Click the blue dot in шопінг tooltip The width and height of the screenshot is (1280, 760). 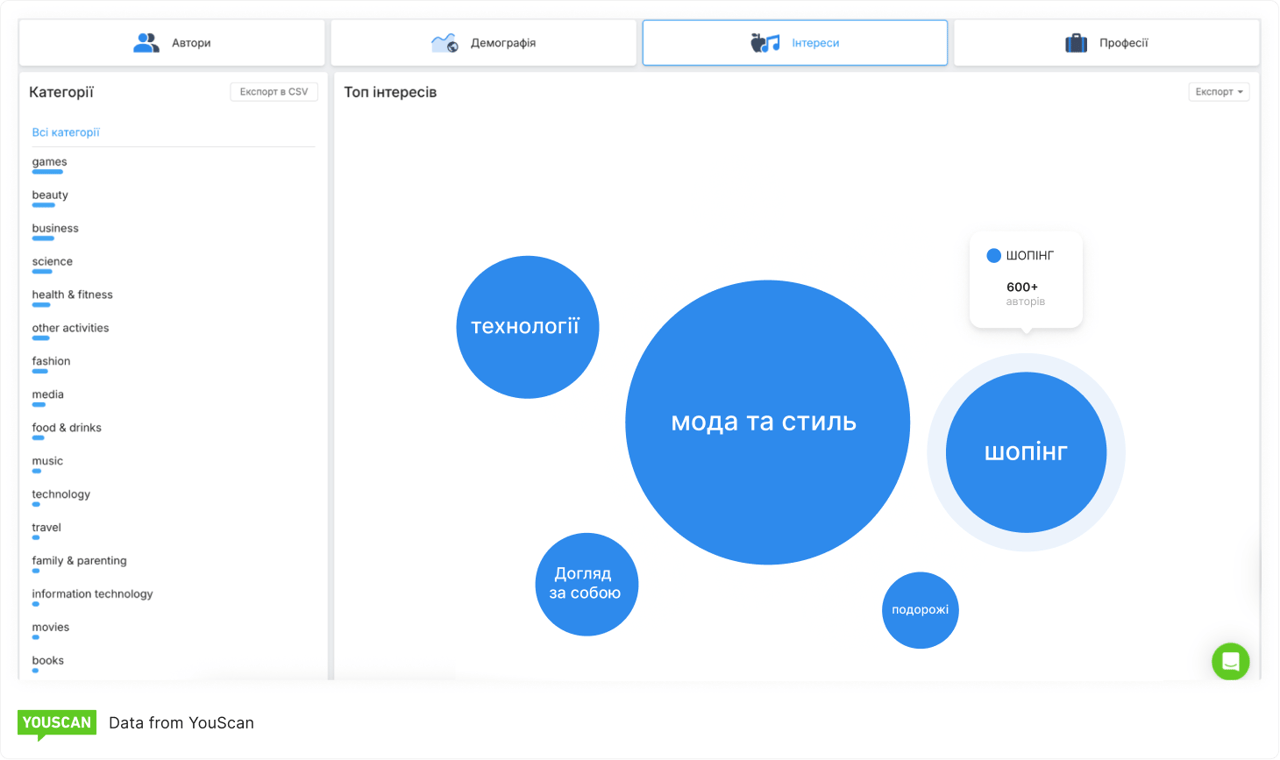993,256
